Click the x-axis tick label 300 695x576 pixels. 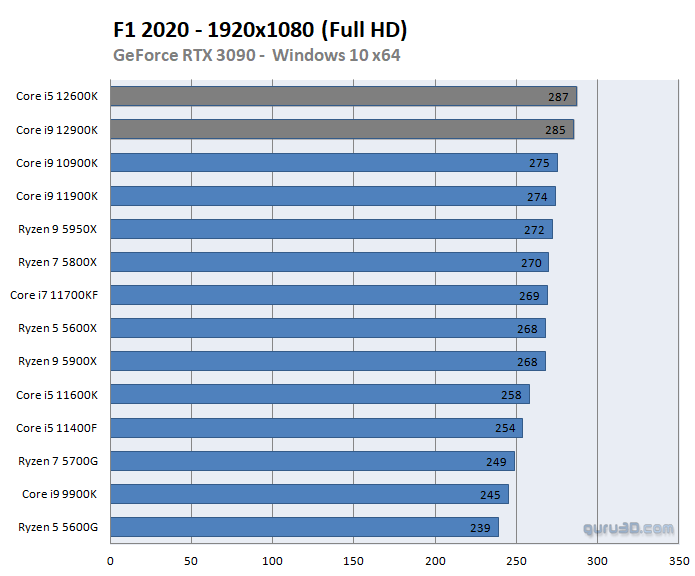coord(597,561)
